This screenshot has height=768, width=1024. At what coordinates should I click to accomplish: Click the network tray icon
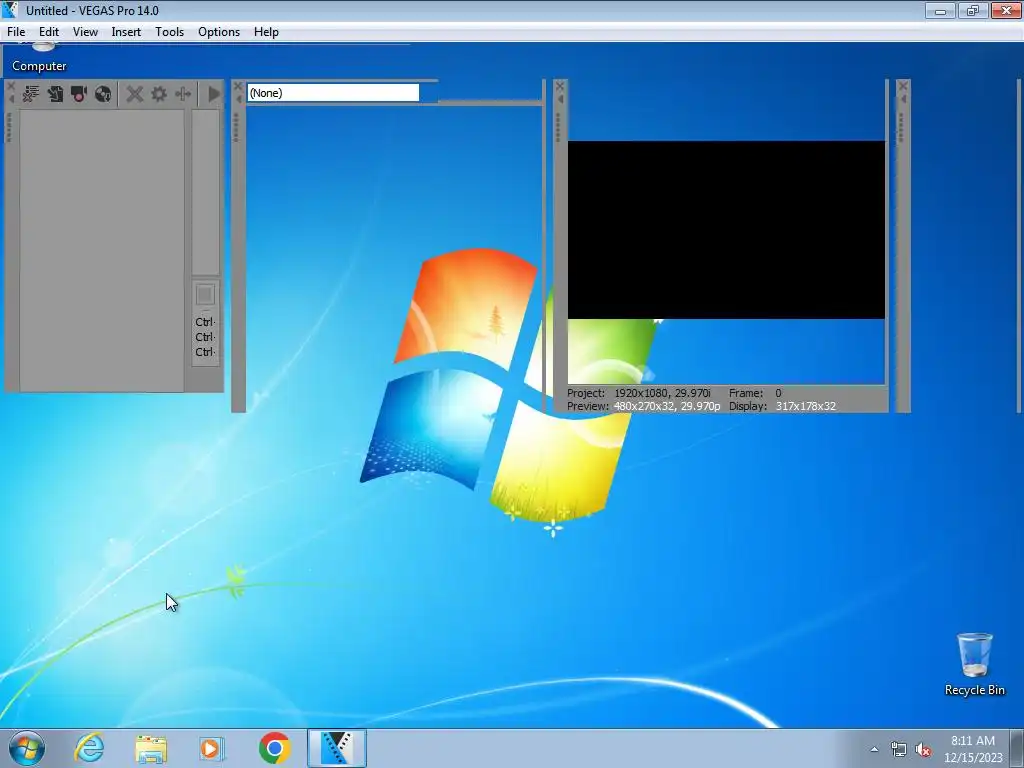coord(899,749)
